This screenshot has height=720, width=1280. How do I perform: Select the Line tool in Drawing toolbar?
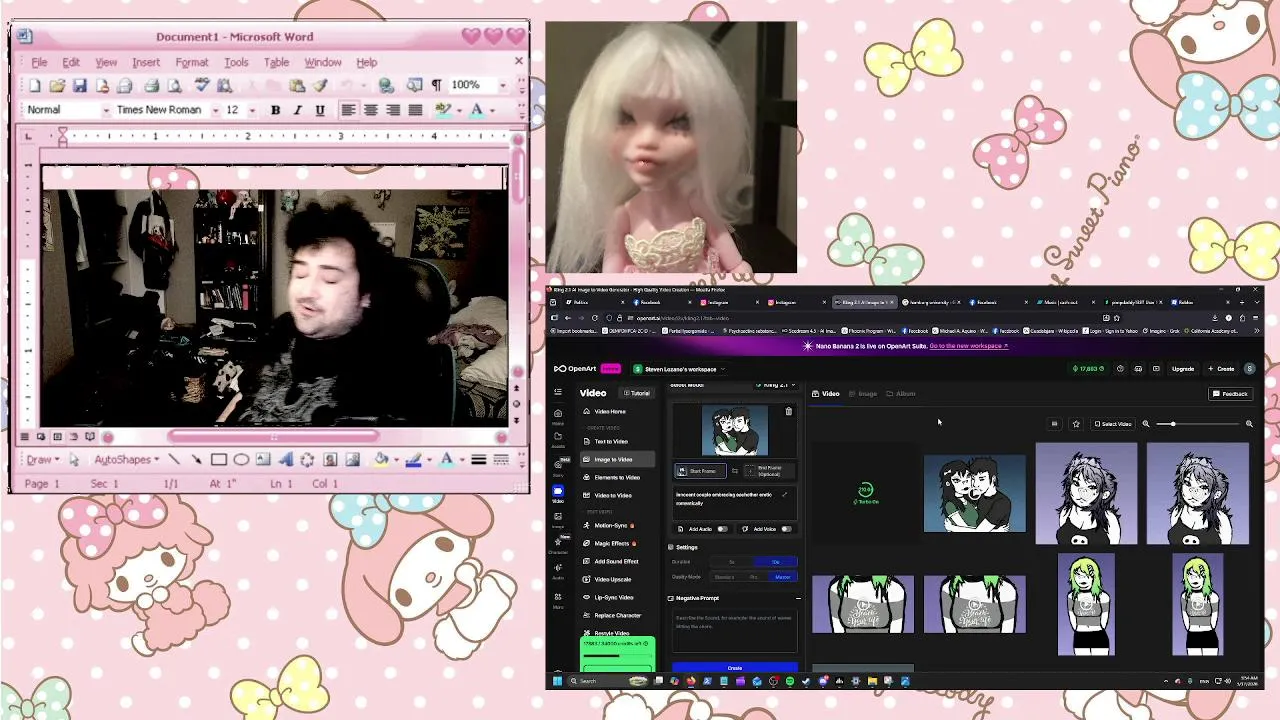(174, 460)
